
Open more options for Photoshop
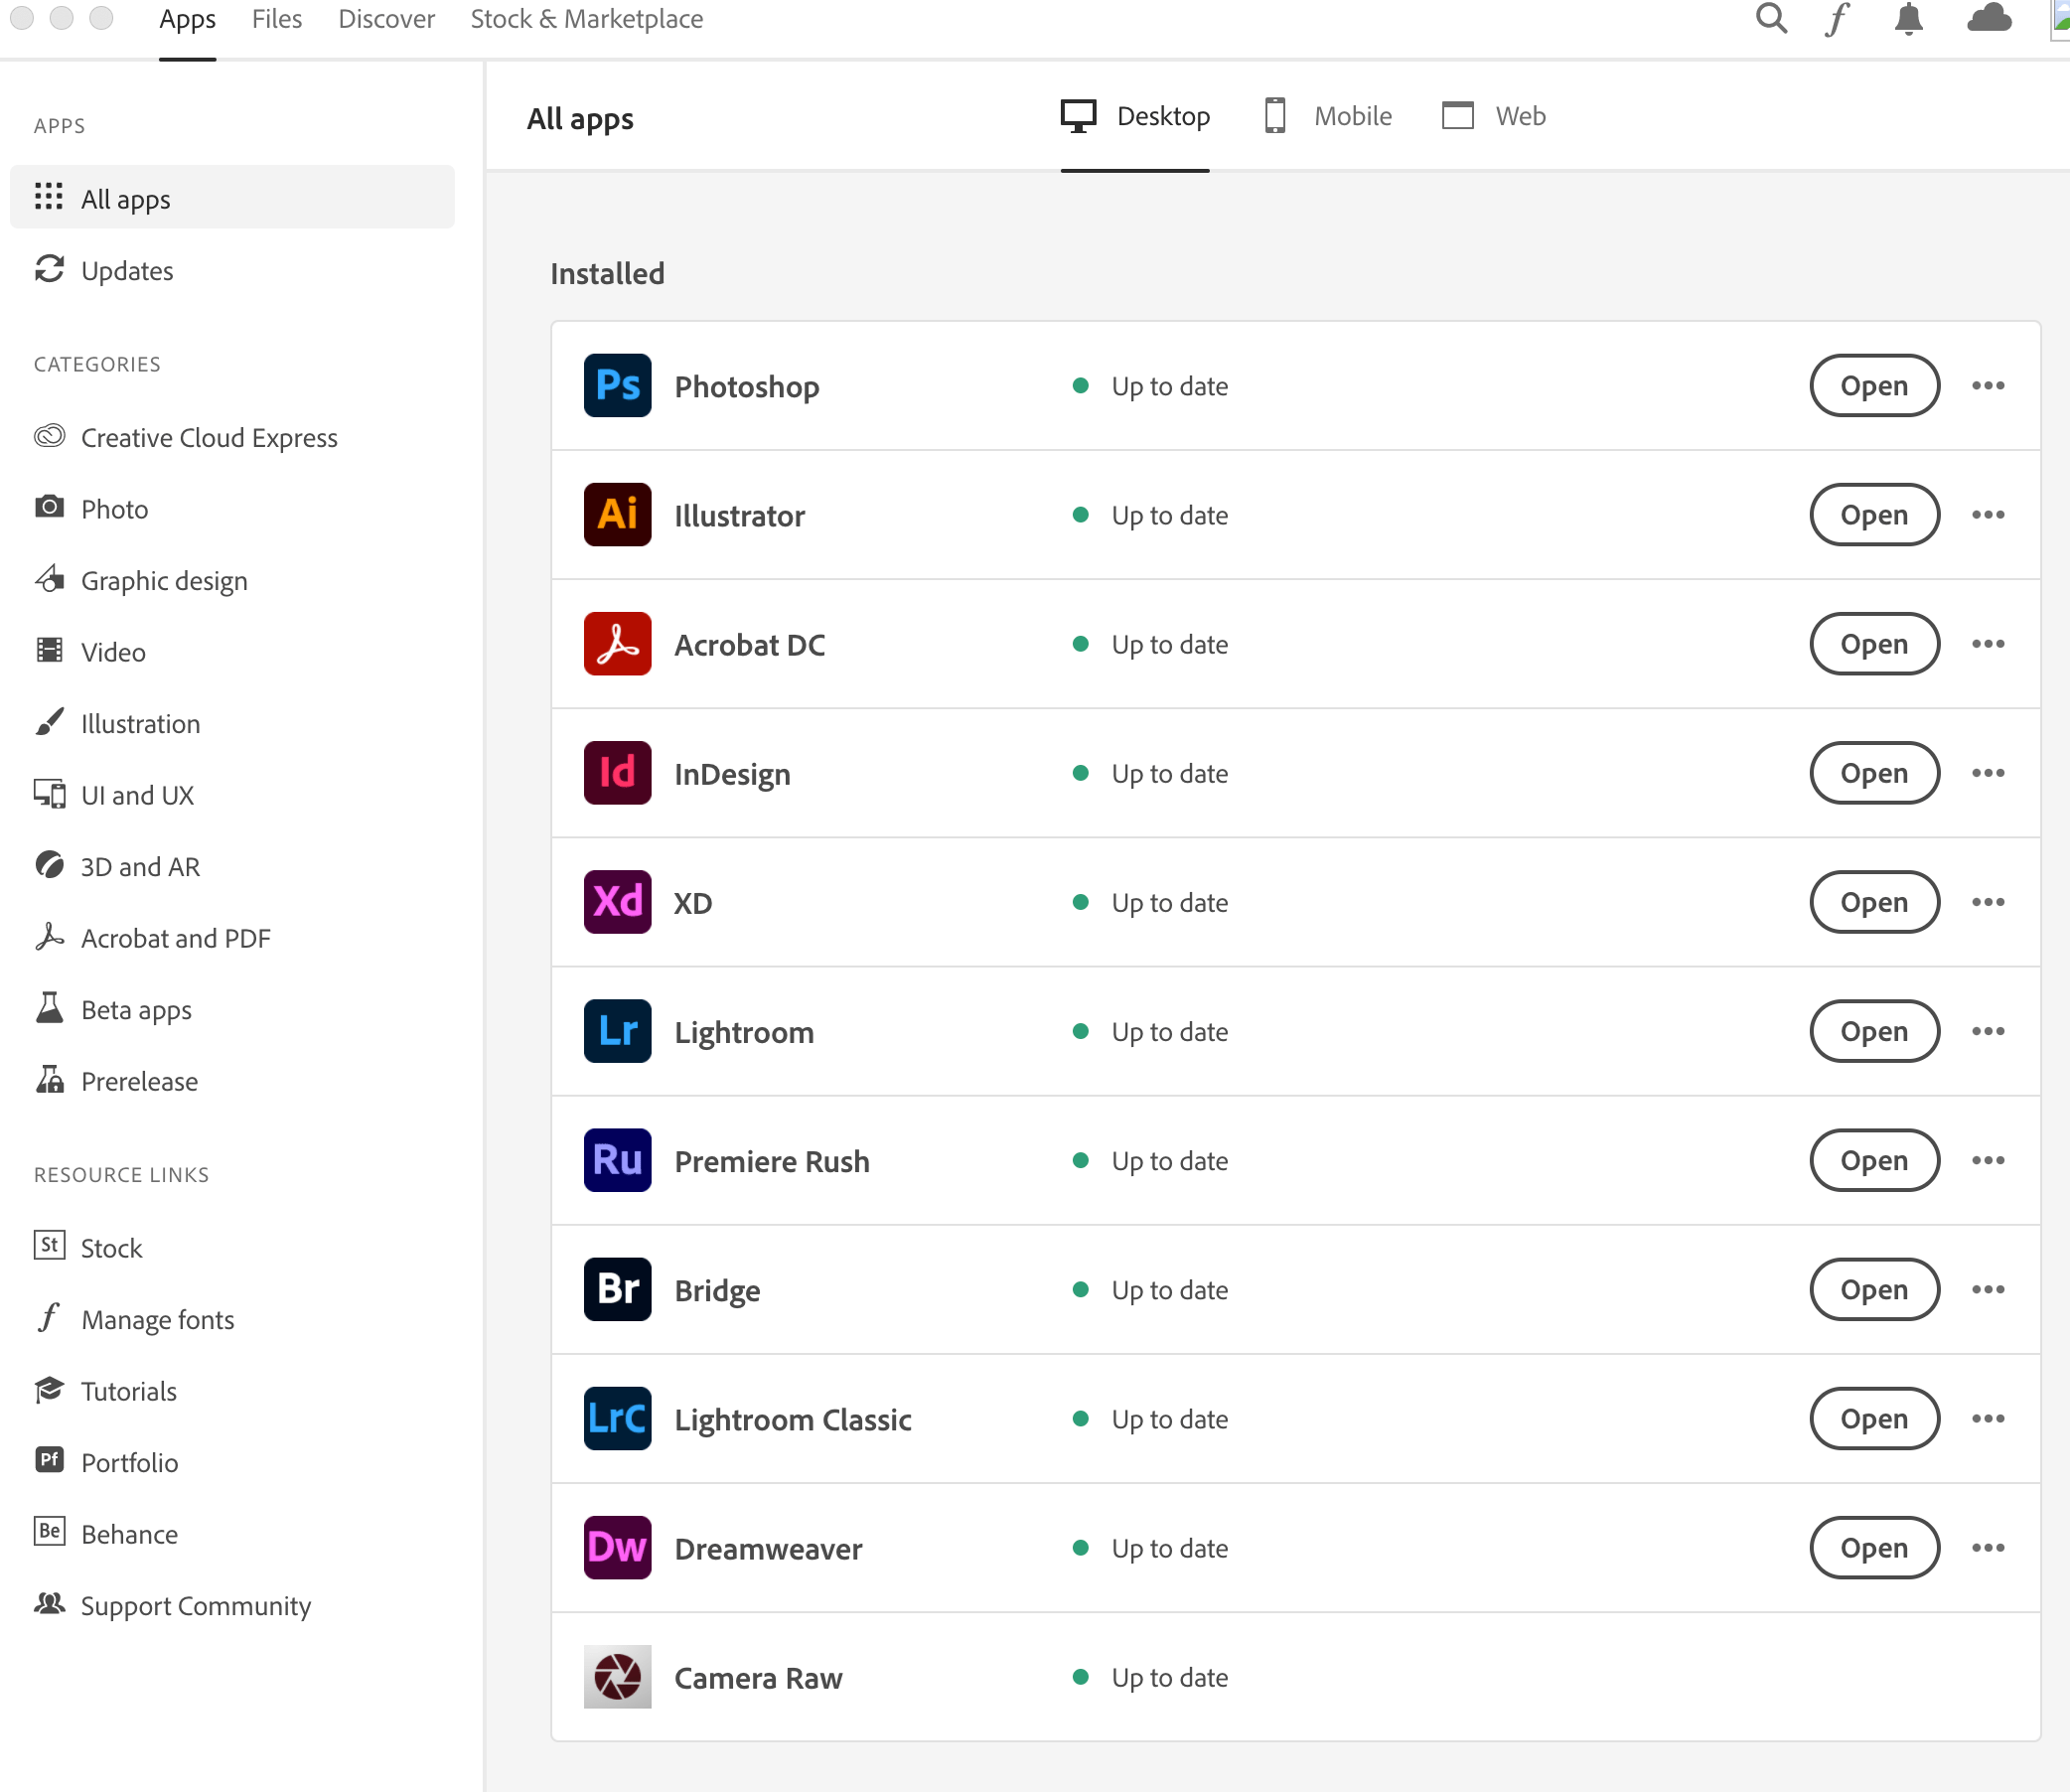[x=1989, y=385]
